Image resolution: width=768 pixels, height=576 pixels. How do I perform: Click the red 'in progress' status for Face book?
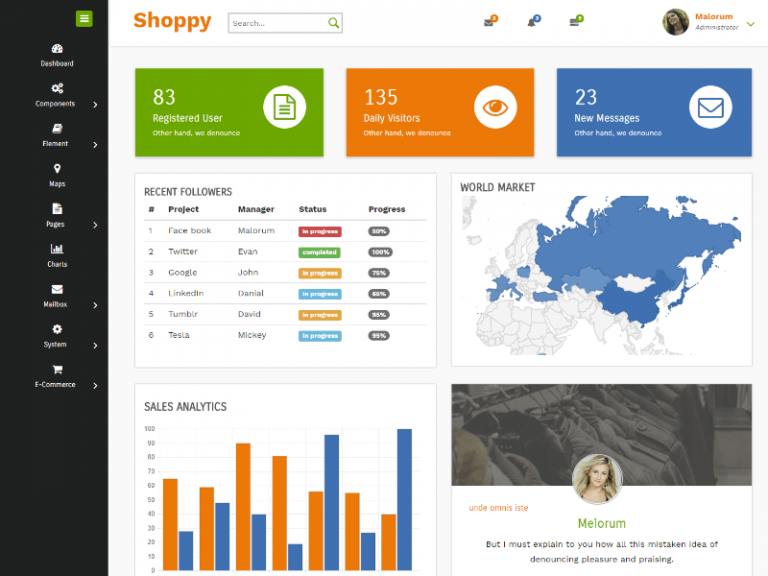click(319, 231)
